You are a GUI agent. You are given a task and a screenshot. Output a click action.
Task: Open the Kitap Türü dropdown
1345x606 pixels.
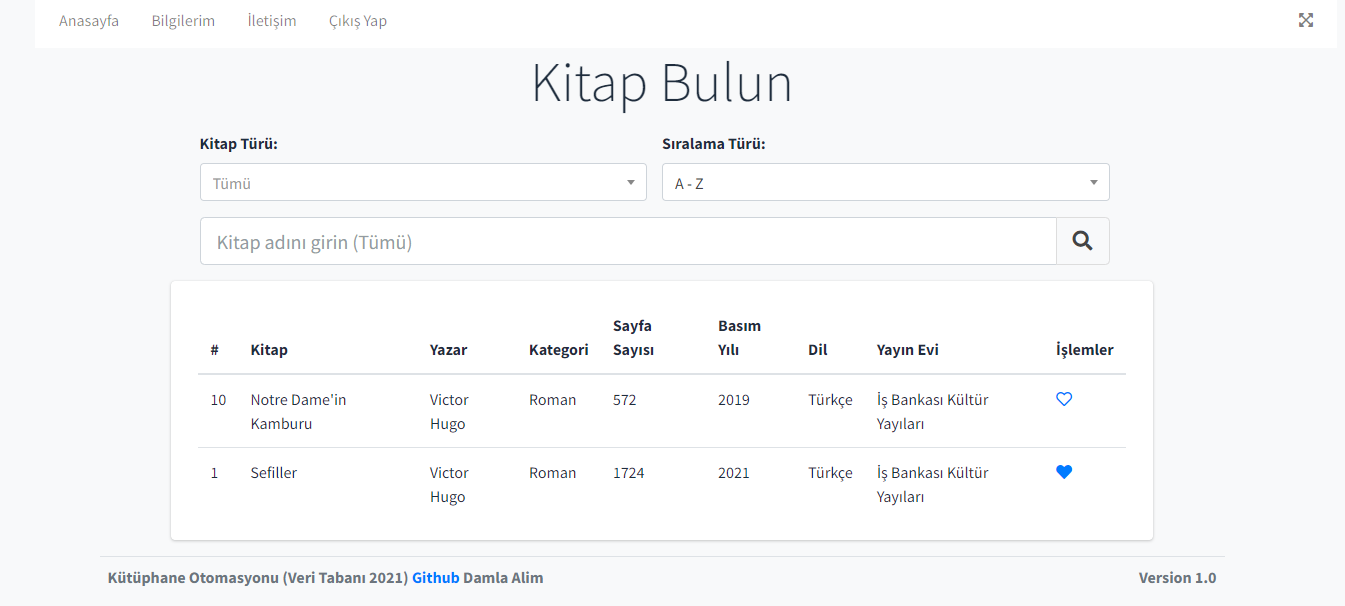coord(423,181)
